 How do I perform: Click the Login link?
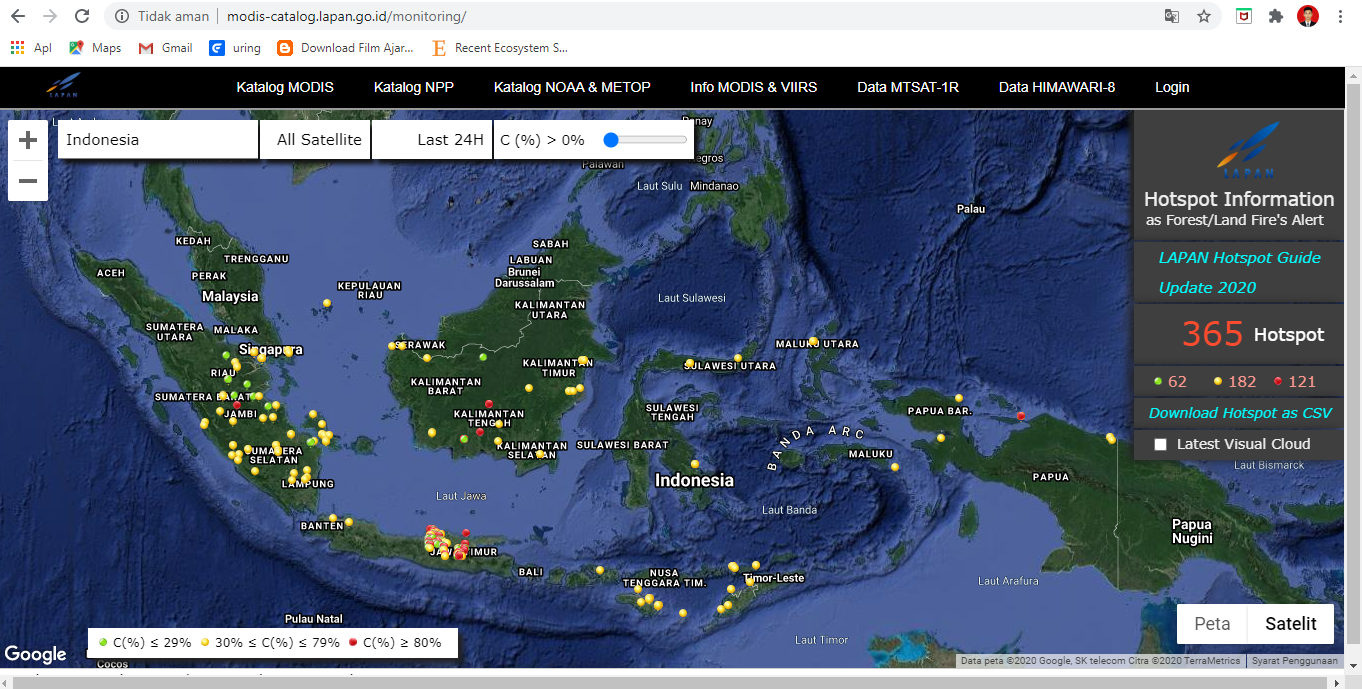[1172, 87]
